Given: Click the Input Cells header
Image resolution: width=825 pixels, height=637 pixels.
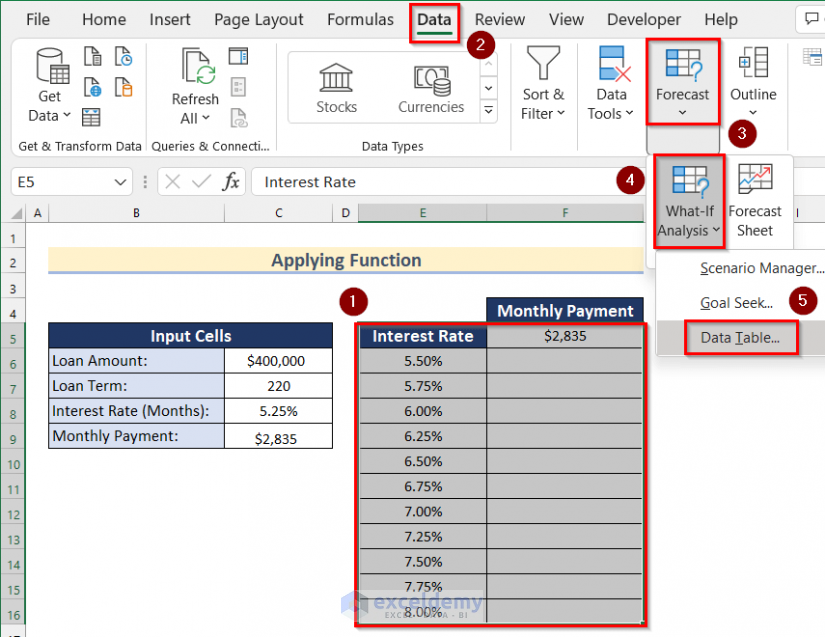Looking at the screenshot, I should point(190,336).
